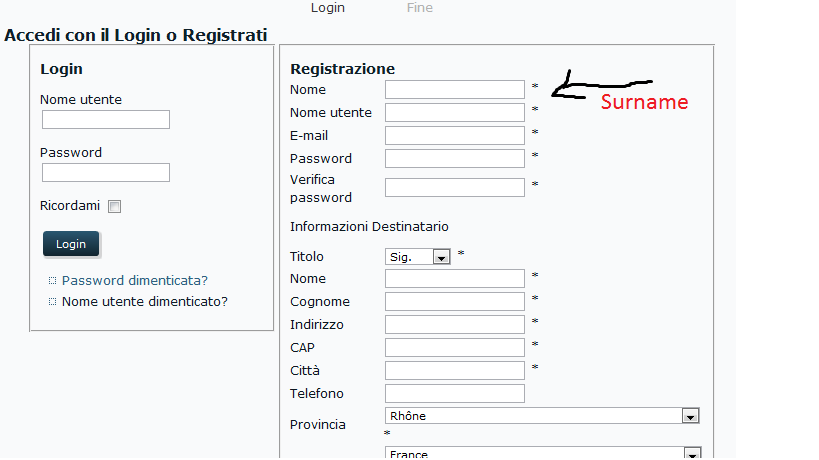This screenshot has height=460, width=819.
Task: Focus the Password field in Login panel
Action: pos(106,173)
